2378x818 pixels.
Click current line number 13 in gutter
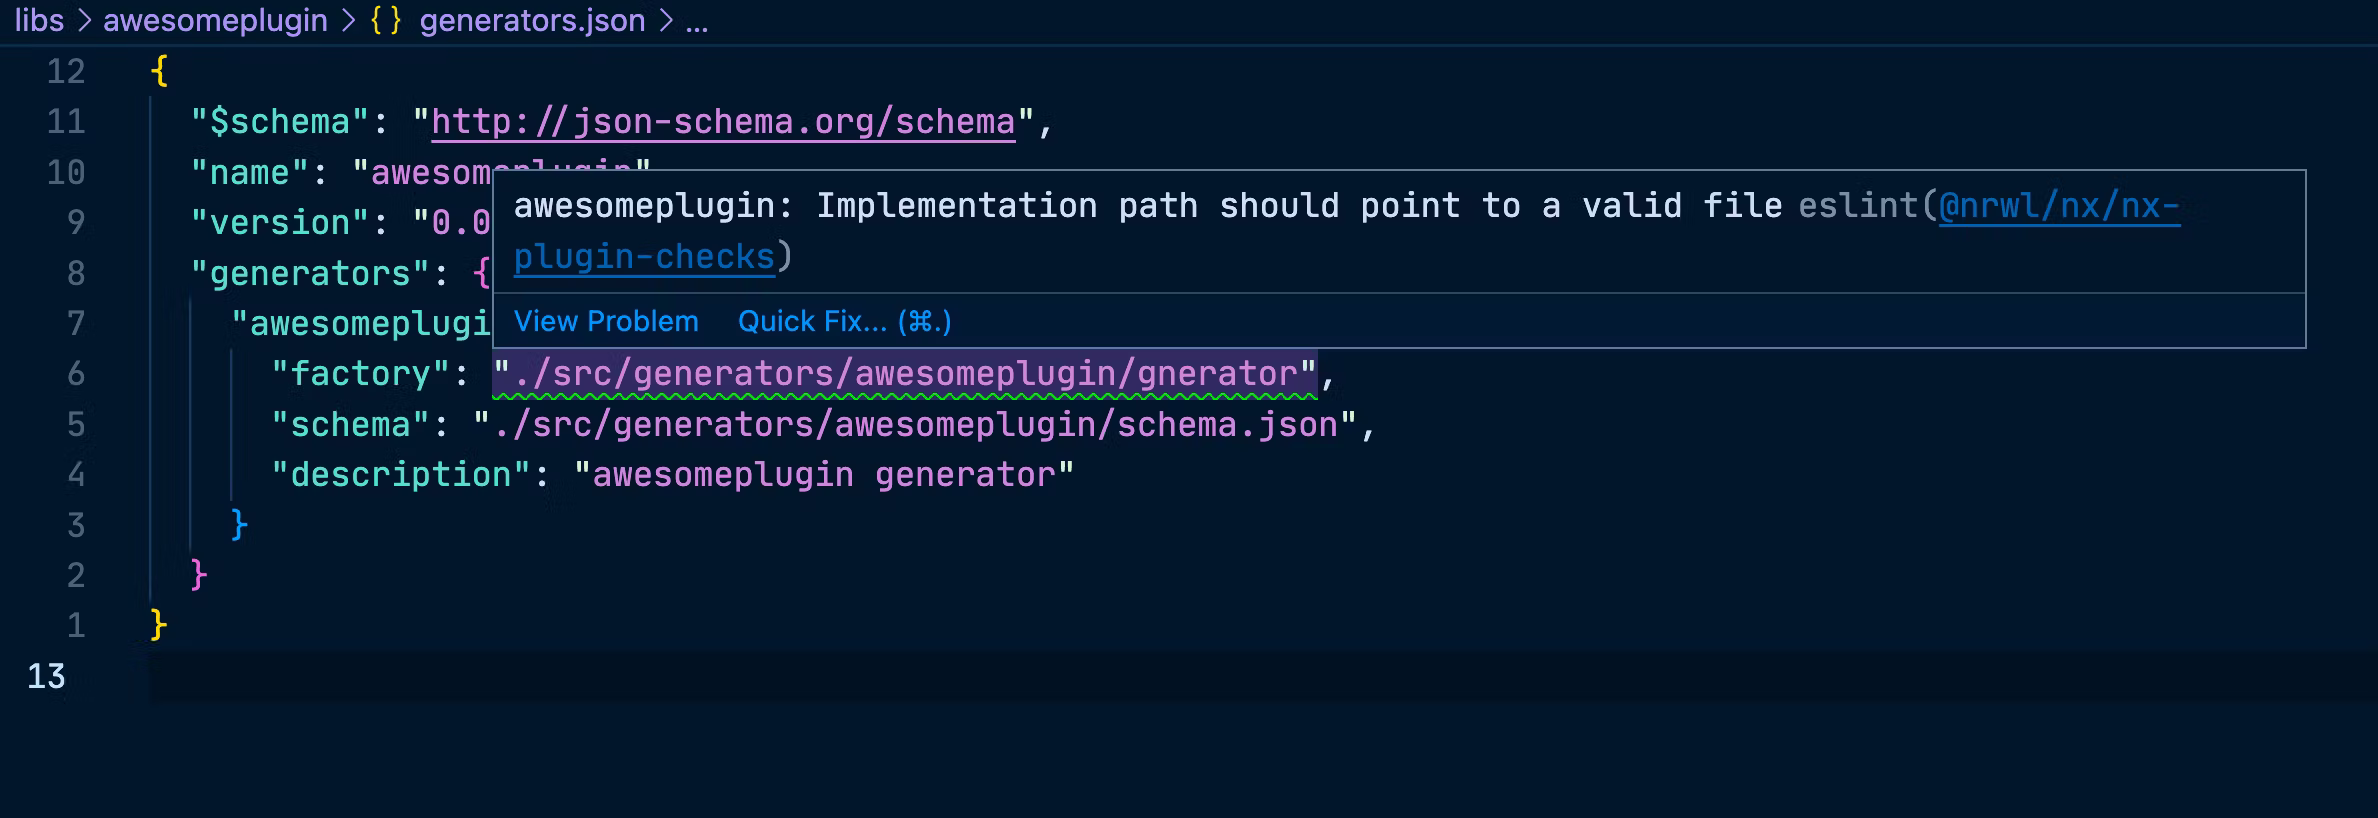[x=46, y=677]
